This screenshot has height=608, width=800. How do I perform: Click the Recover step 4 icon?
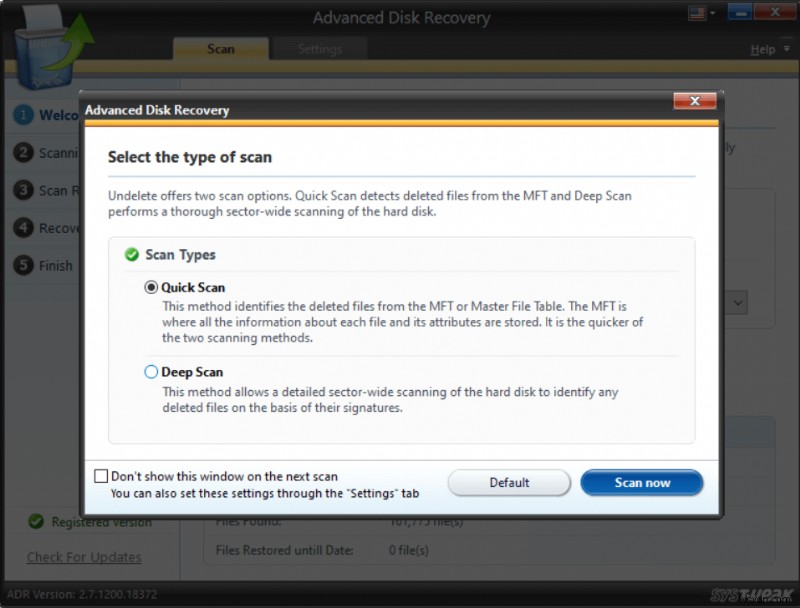(22, 228)
